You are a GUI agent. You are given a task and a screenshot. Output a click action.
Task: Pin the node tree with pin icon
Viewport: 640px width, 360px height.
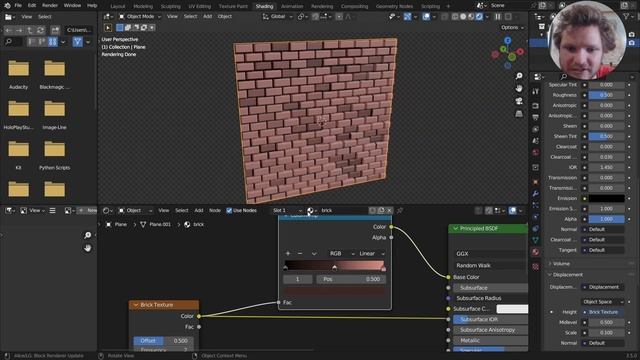pyautogui.click(x=400, y=210)
